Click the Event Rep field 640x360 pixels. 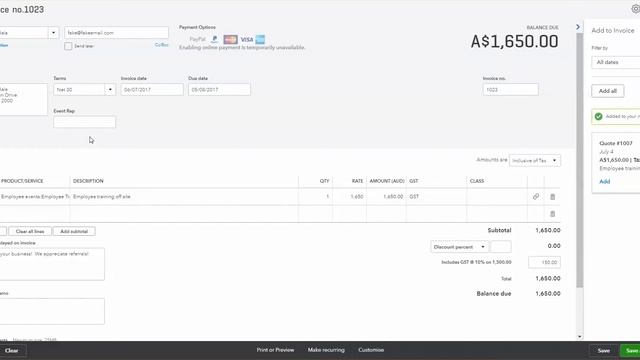[84, 122]
